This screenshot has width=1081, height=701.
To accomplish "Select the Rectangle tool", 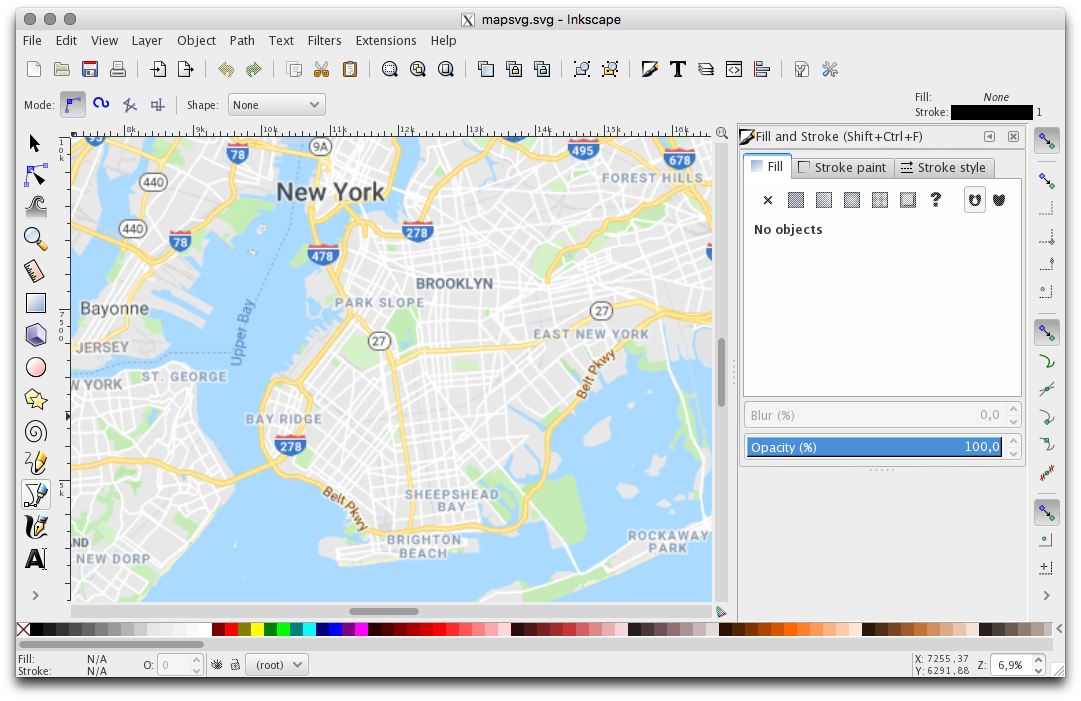I will (35, 303).
